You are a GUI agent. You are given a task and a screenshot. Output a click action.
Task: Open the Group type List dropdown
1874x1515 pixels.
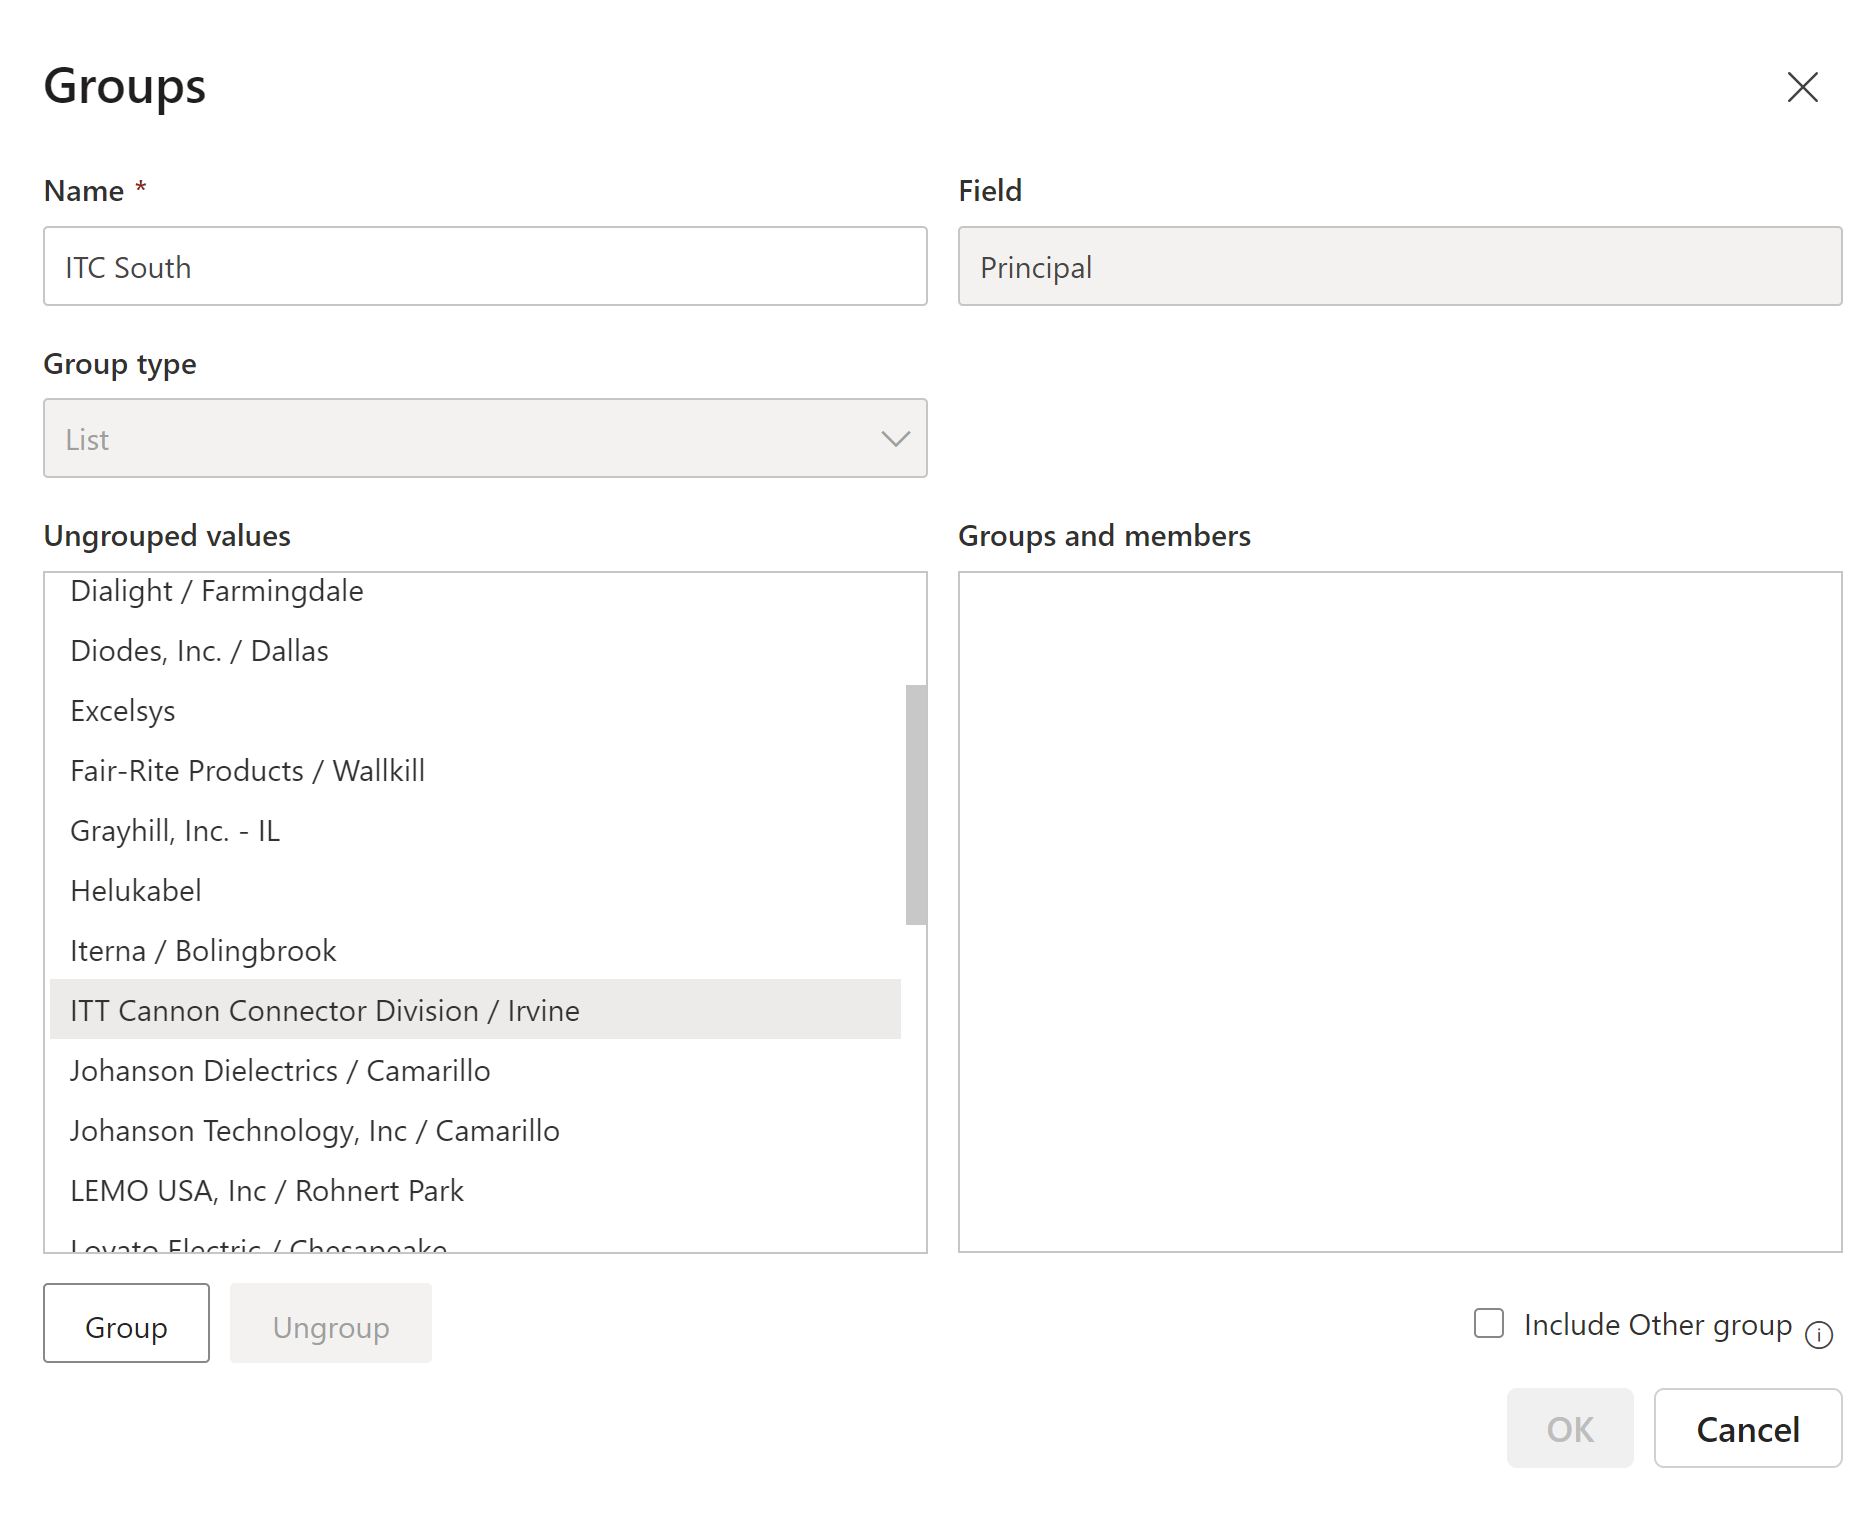point(485,438)
